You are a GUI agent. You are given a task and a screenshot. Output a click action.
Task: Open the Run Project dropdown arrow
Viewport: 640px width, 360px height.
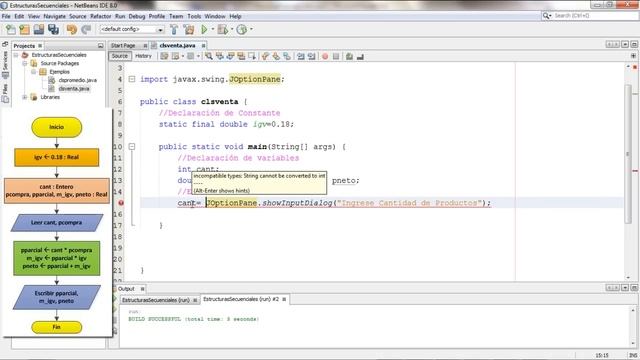click(212, 29)
